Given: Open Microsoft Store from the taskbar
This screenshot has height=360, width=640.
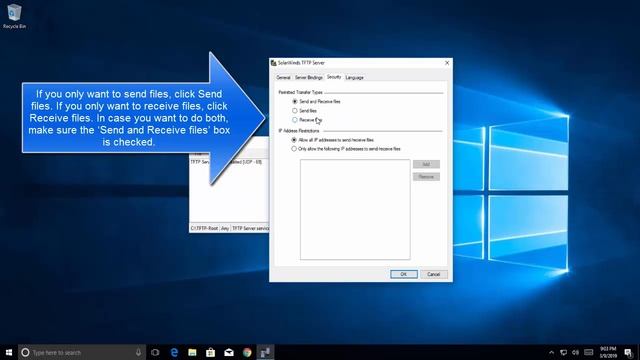Looking at the screenshot, I should pyautogui.click(x=211, y=352).
